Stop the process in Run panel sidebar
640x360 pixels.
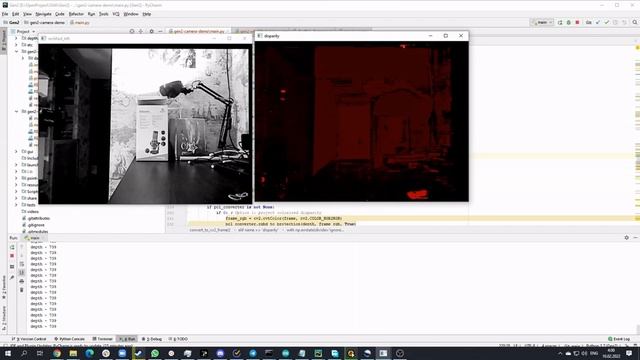coord(12,256)
